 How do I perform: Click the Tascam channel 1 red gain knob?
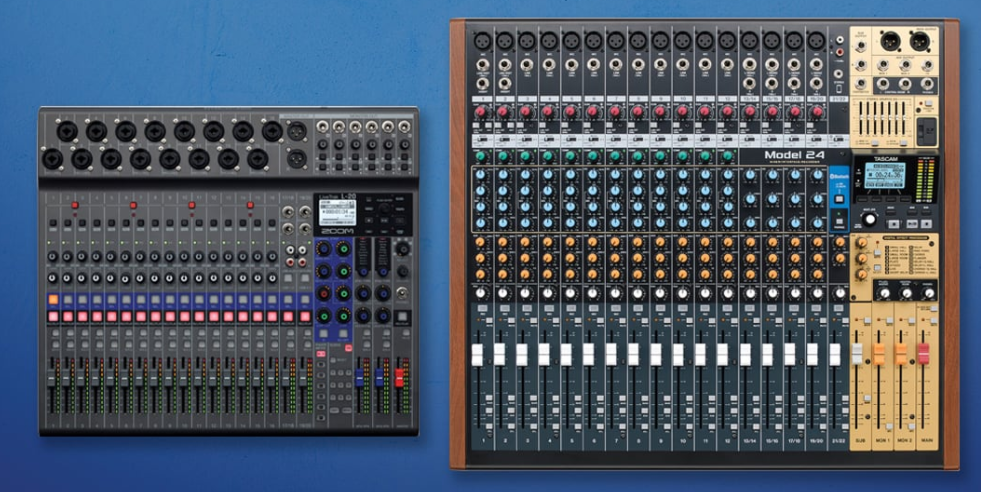click(x=480, y=111)
